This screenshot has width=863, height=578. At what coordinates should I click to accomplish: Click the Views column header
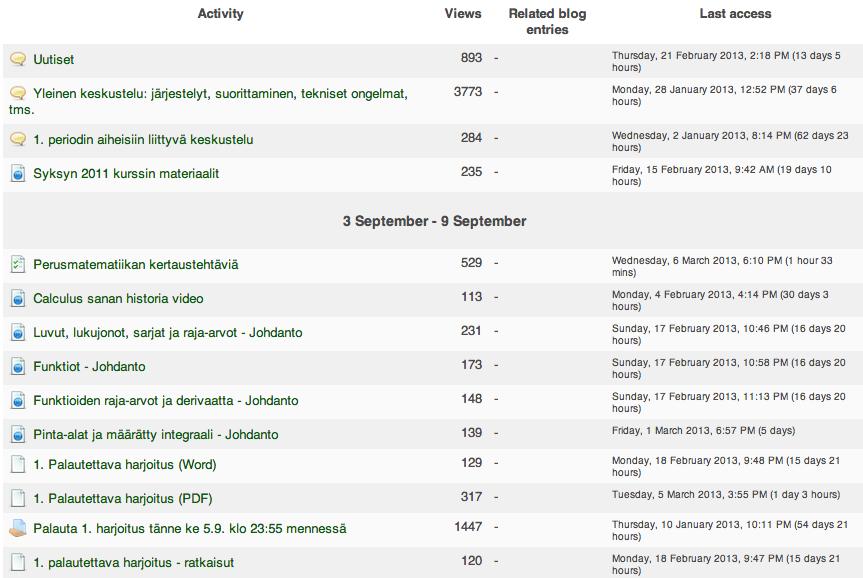(x=463, y=14)
